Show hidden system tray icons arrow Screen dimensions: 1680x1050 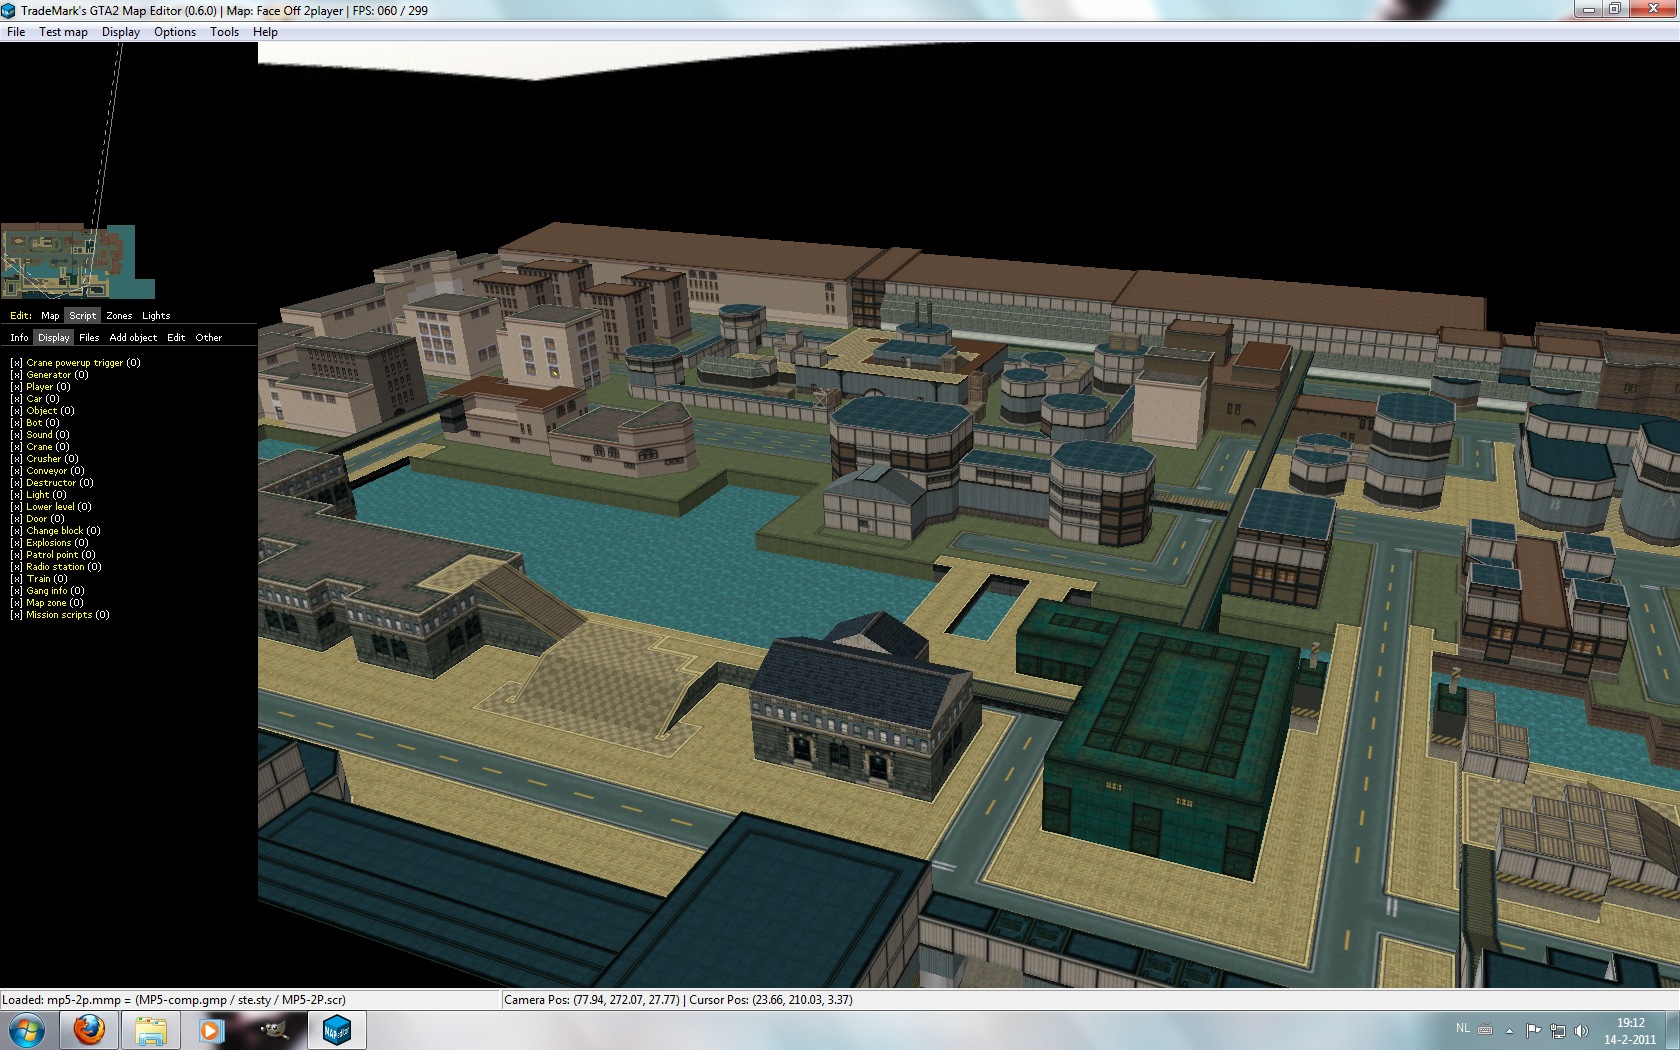click(x=1509, y=1030)
